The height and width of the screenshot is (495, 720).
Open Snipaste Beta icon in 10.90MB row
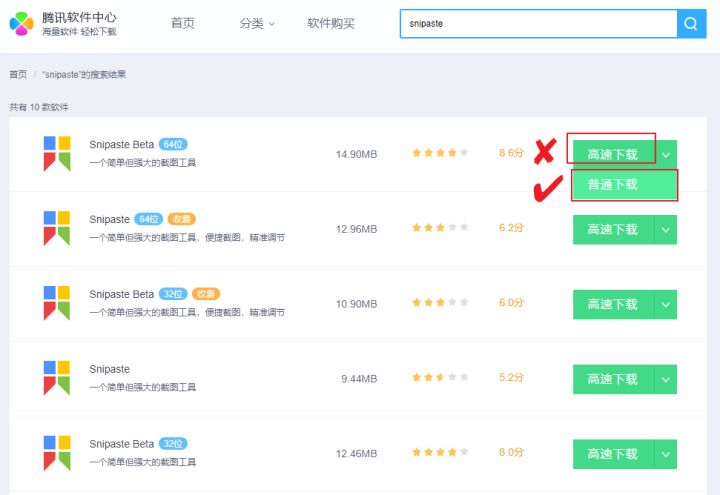coord(57,303)
